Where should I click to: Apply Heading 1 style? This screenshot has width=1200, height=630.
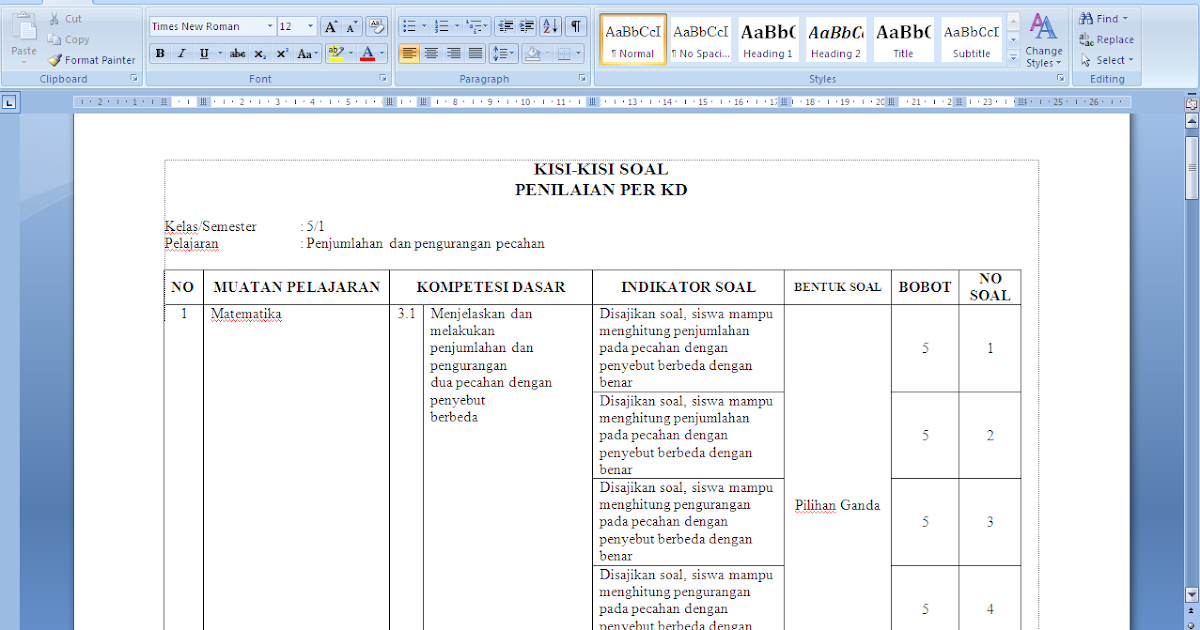point(768,40)
